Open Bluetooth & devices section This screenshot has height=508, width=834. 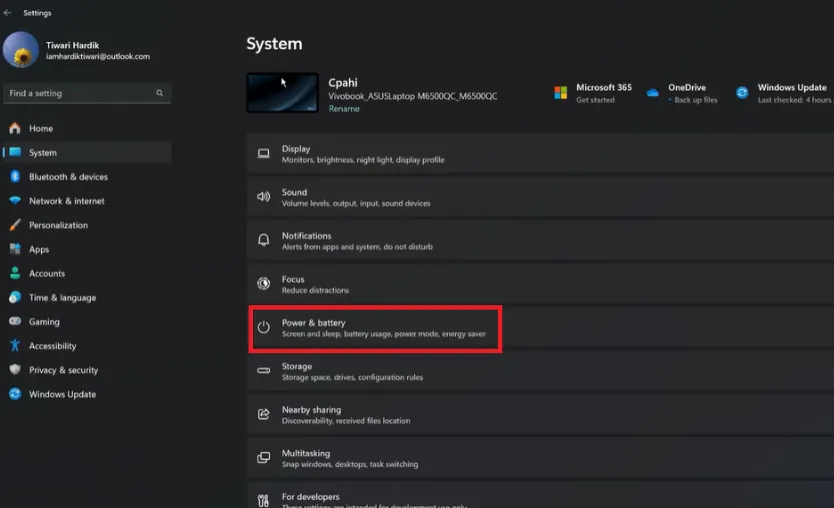(68, 177)
